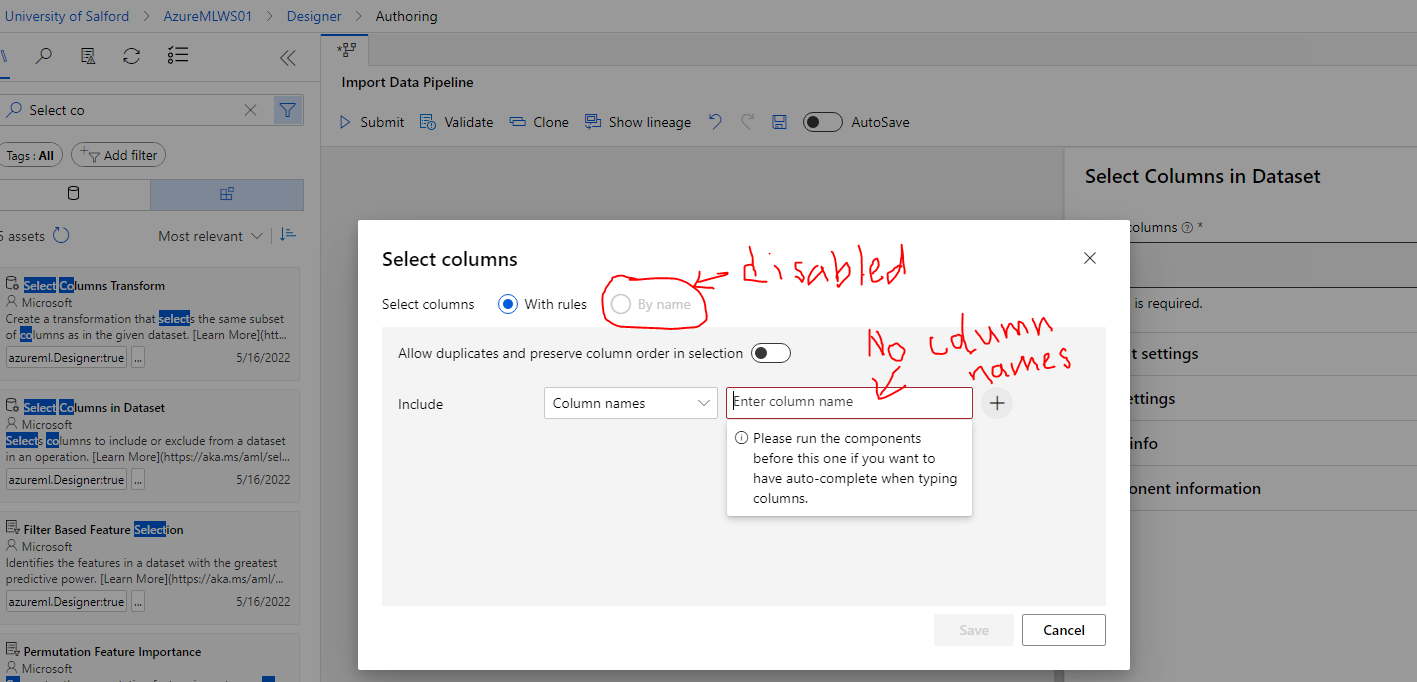Click the Enter column name field
1417x682 pixels.
[x=849, y=402]
